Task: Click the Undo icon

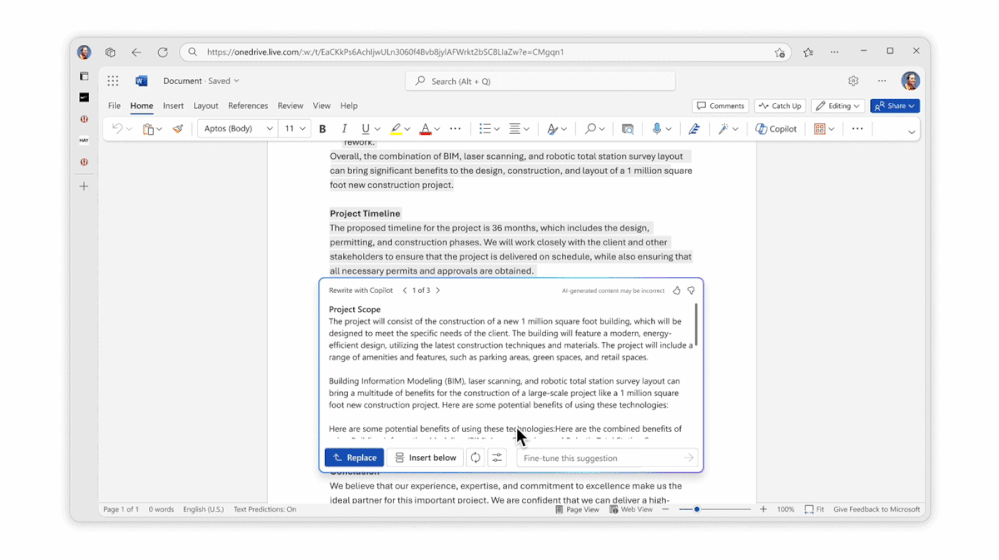Action: point(117,129)
